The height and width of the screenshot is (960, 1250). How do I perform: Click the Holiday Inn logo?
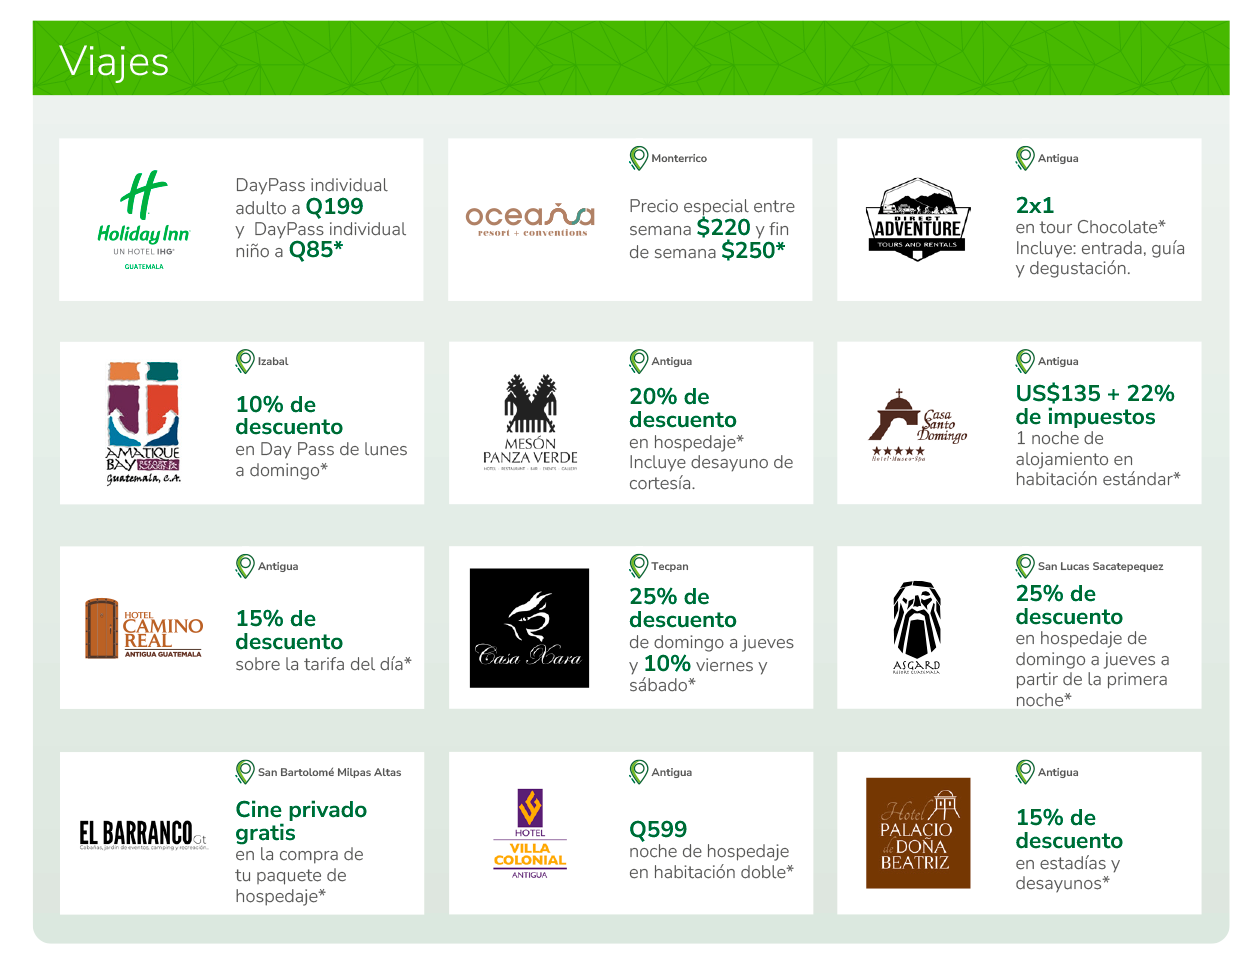pos(144,220)
